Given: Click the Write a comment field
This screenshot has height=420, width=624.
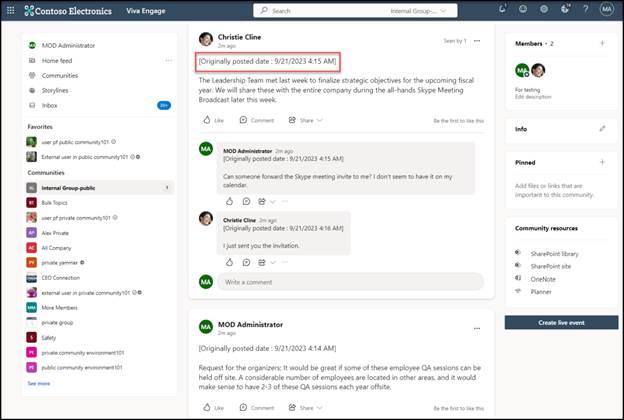Looking at the screenshot, I should [x=351, y=282].
